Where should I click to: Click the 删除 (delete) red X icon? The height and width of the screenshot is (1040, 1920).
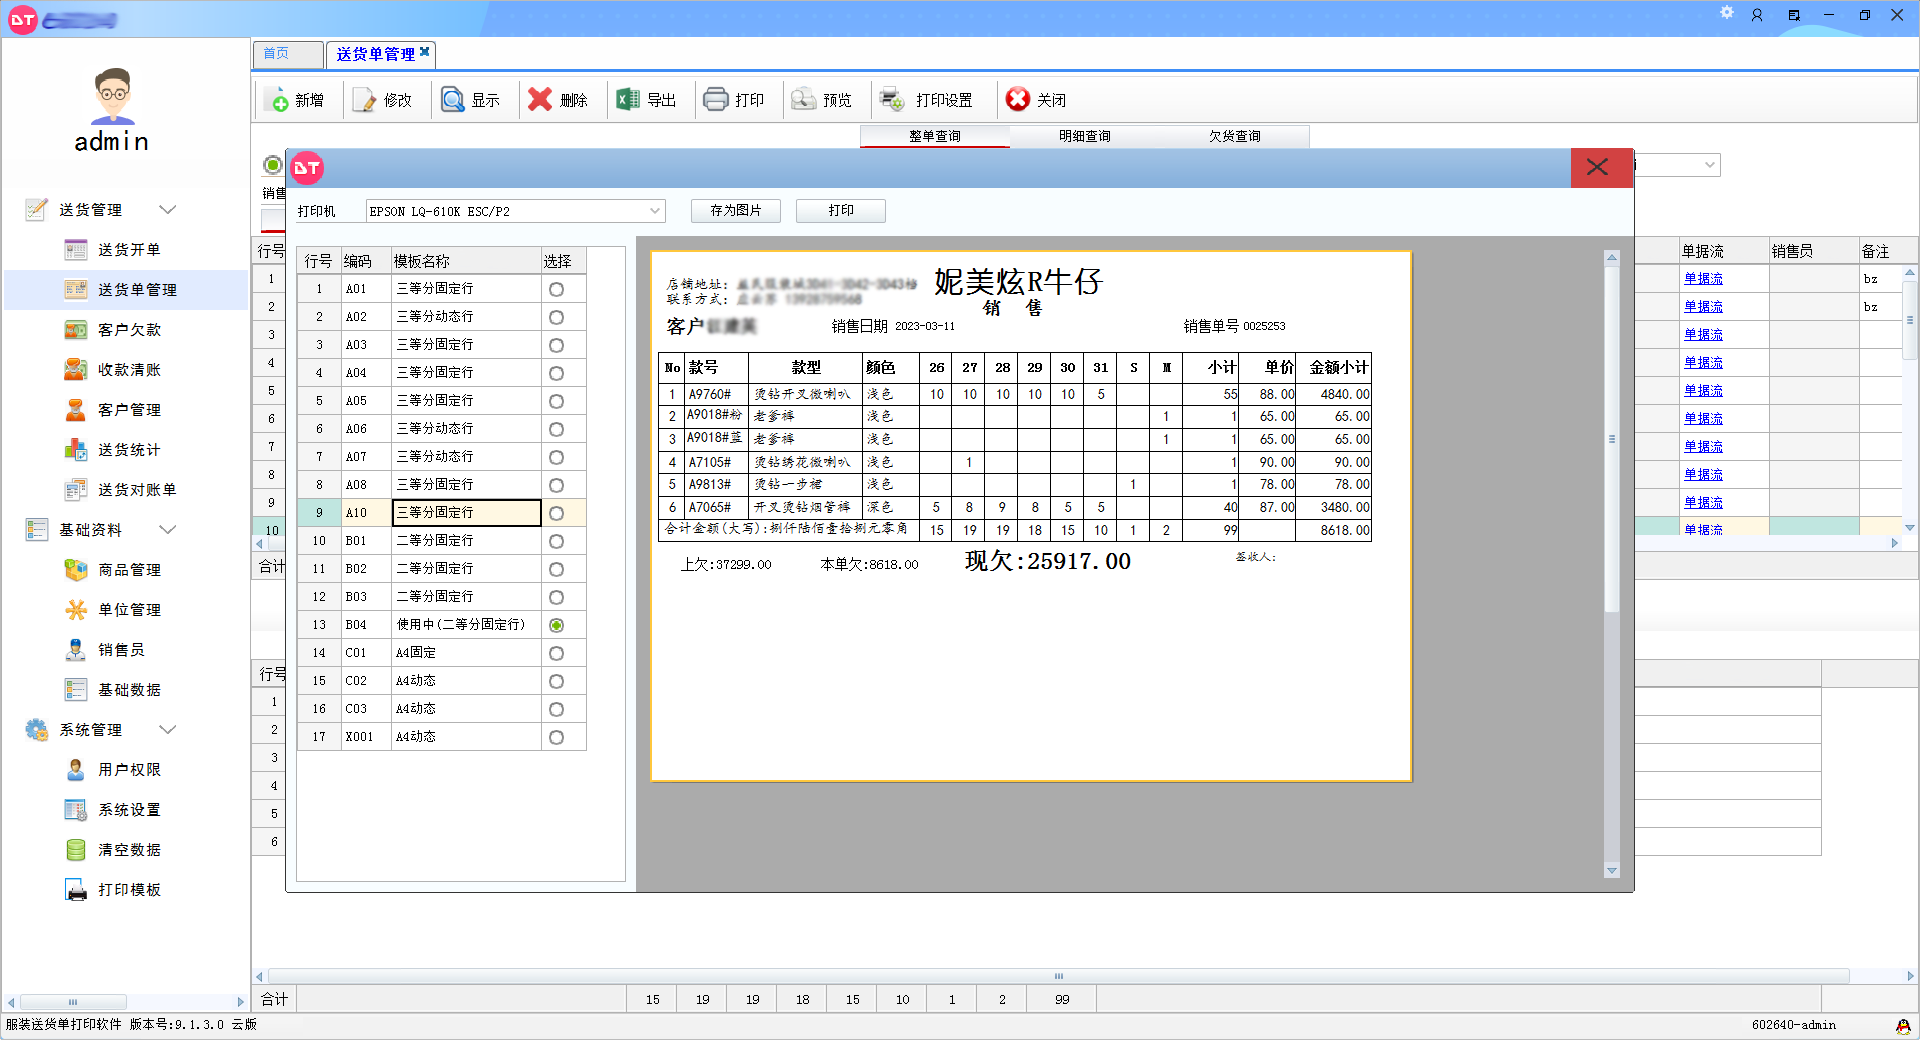pos(540,100)
